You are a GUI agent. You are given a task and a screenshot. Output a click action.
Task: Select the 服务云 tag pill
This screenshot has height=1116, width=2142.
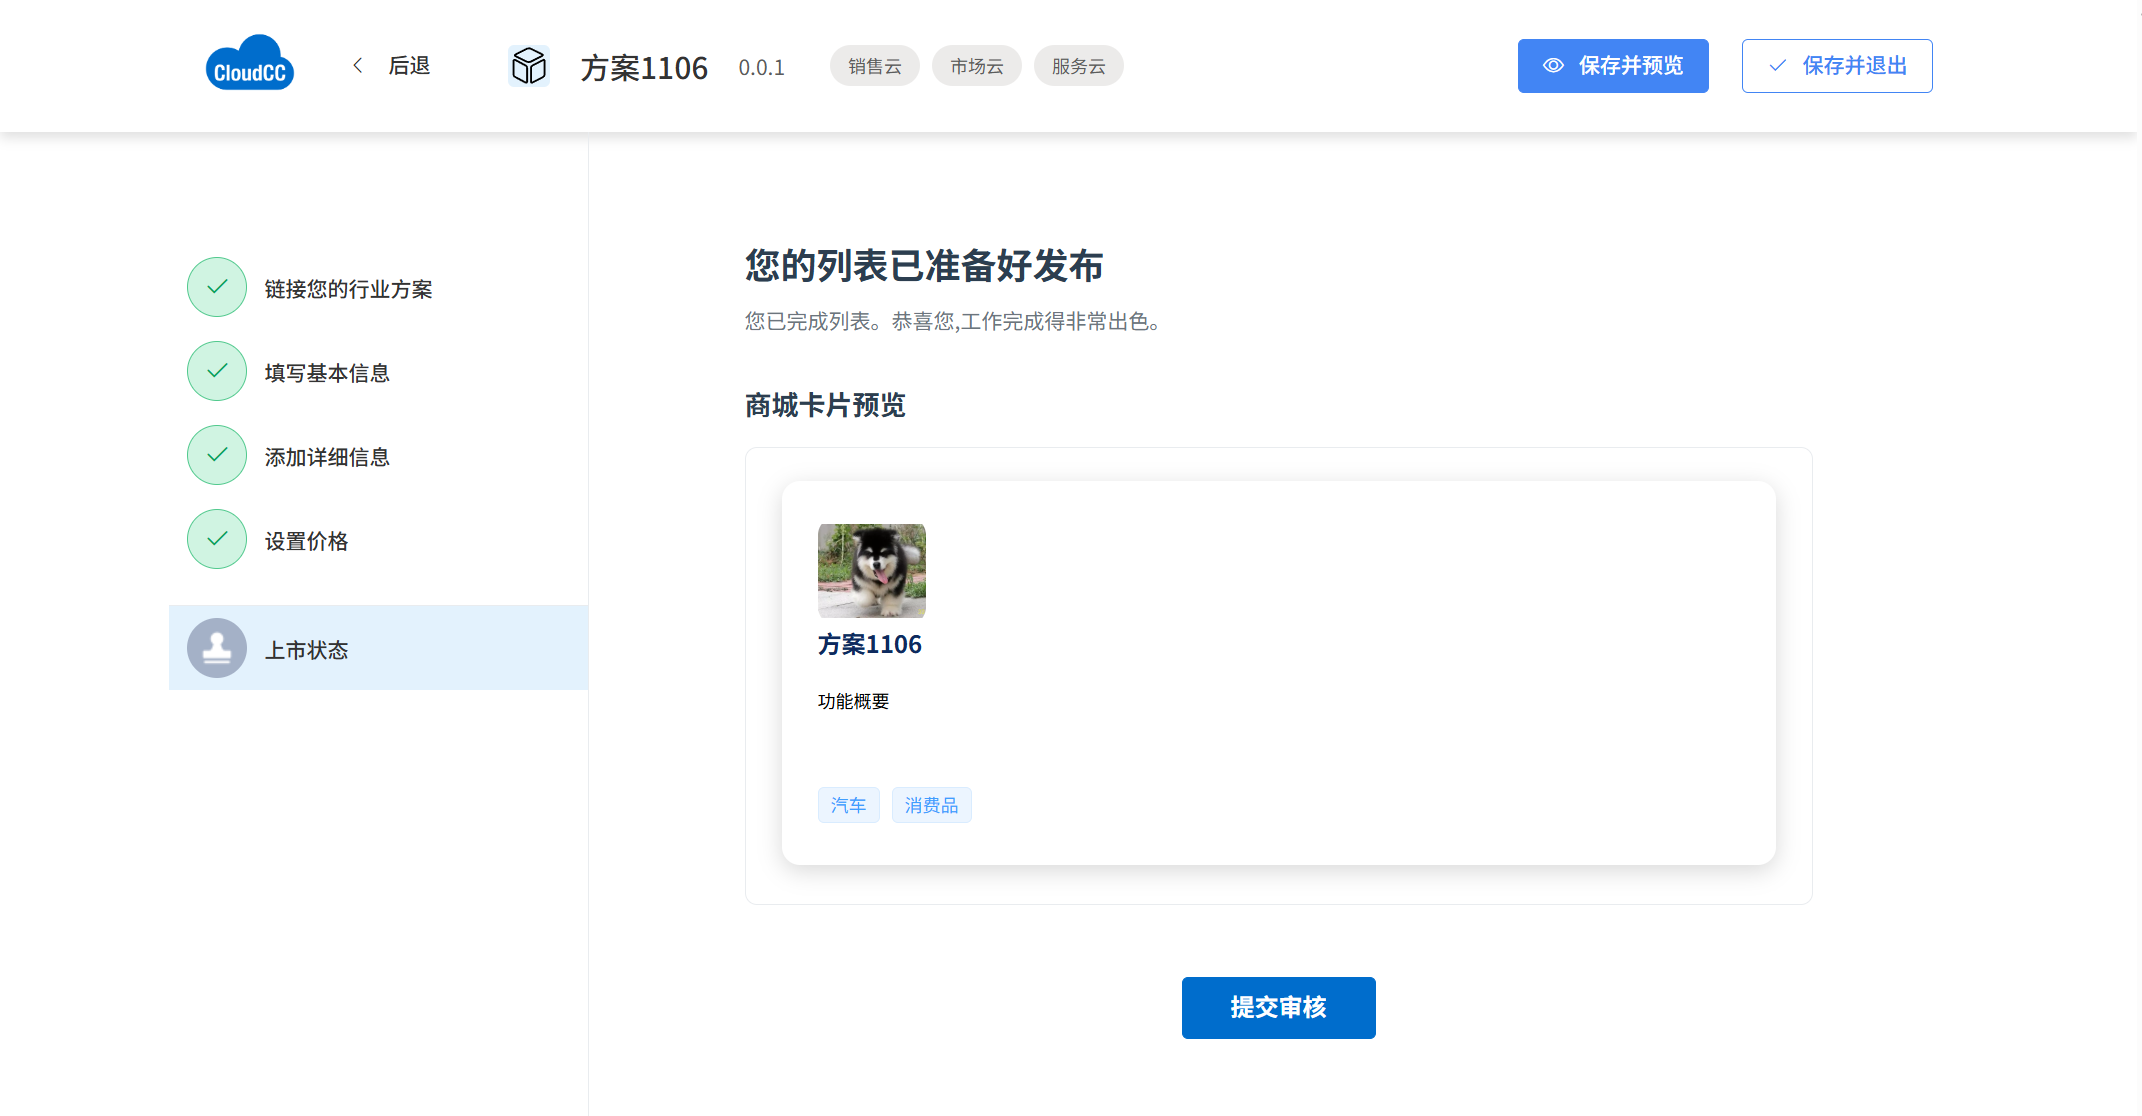click(1078, 66)
